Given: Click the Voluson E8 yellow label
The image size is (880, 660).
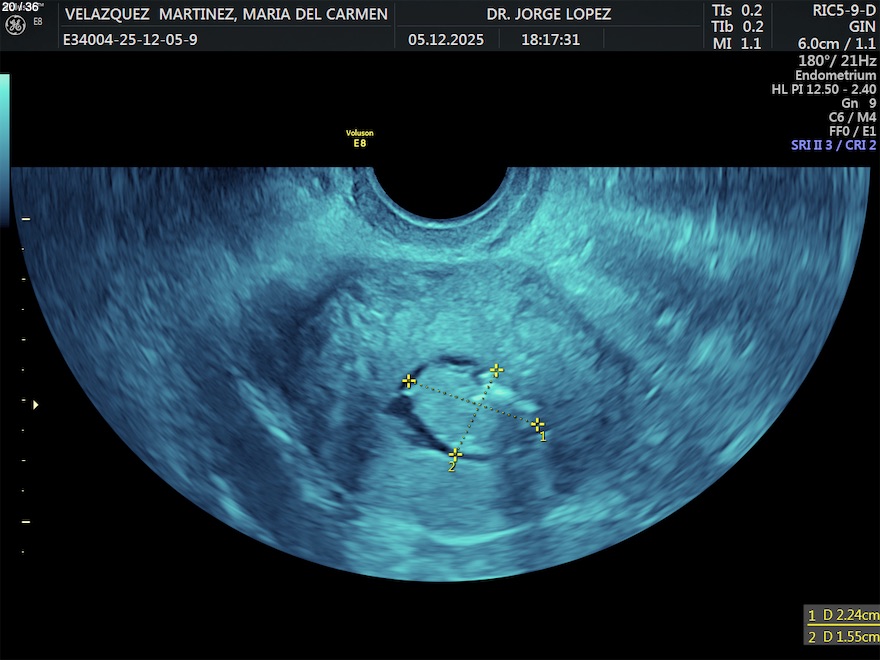Looking at the screenshot, I should (x=360, y=138).
